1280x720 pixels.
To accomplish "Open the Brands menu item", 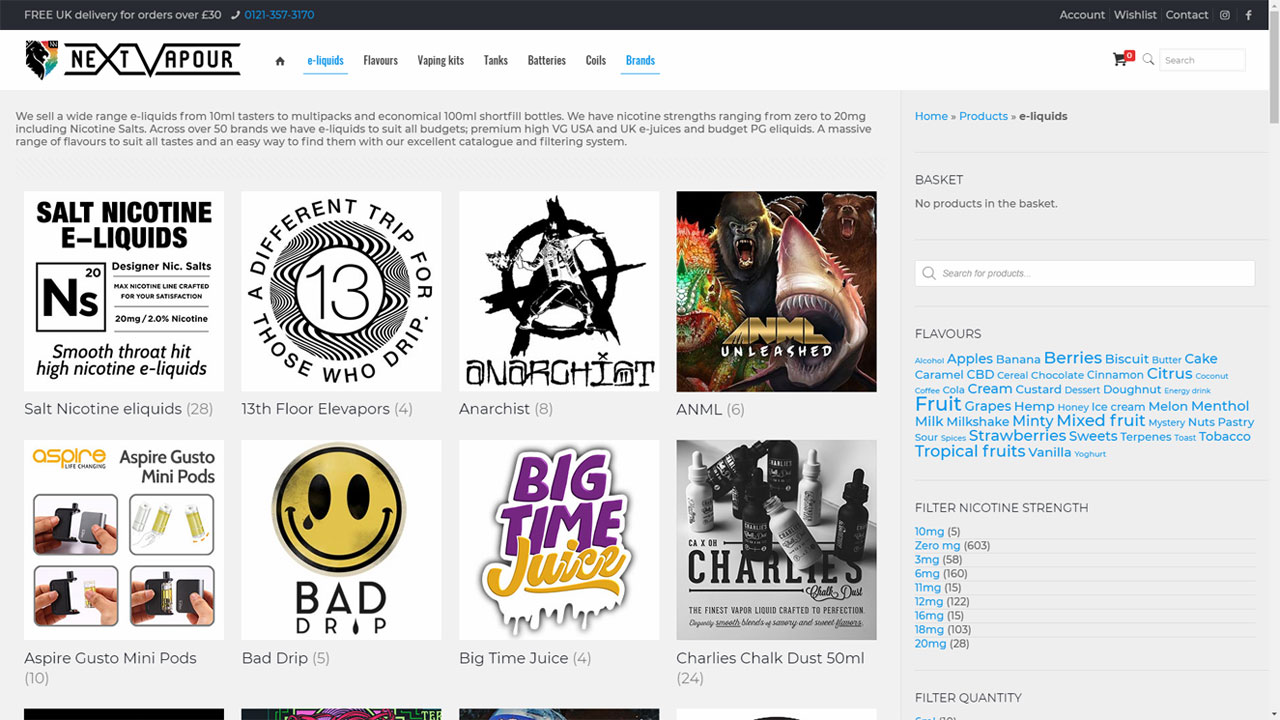I will click(640, 60).
